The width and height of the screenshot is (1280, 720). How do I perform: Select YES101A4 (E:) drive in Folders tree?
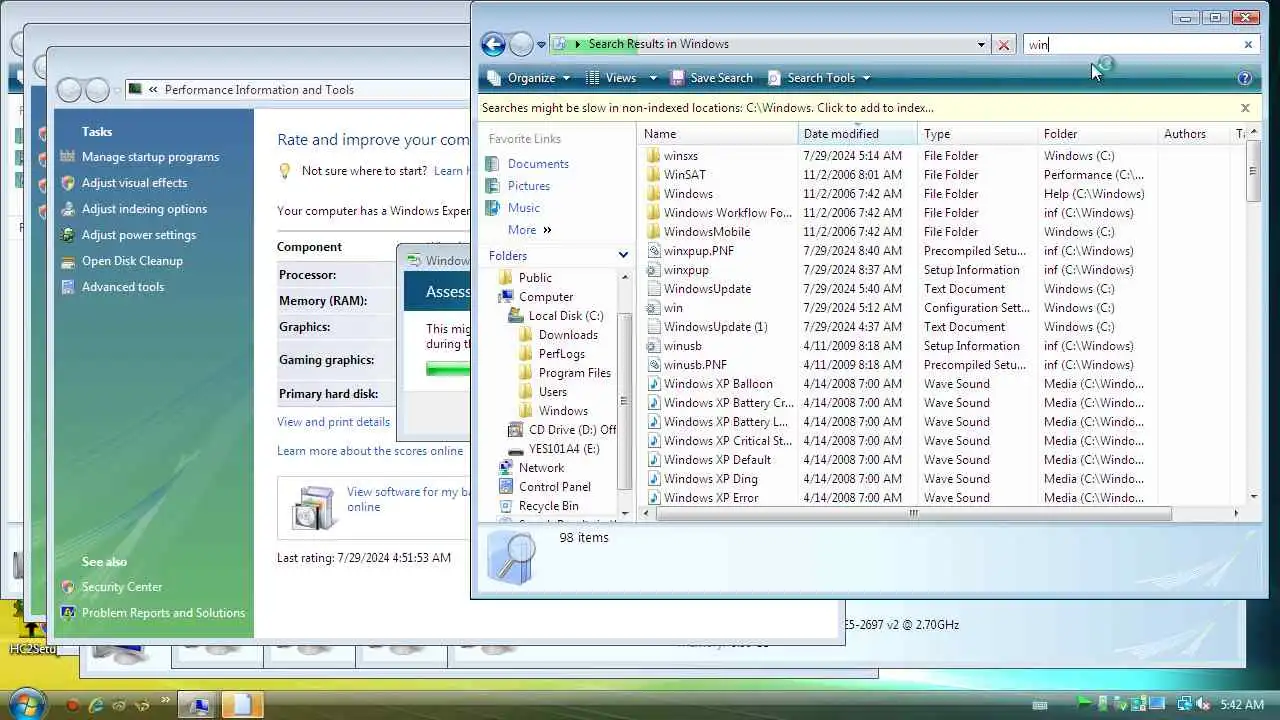pyautogui.click(x=564, y=449)
